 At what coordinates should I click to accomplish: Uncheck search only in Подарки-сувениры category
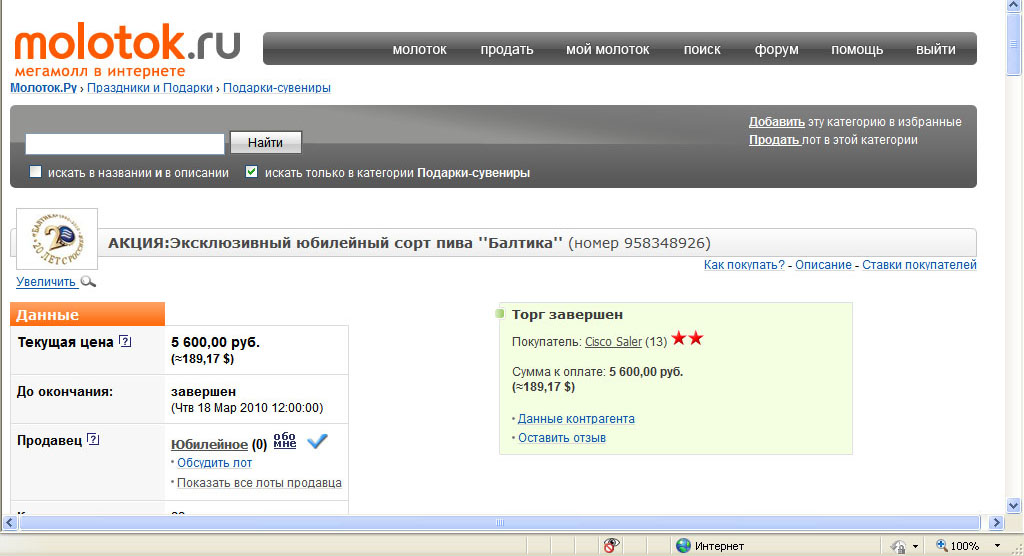(252, 172)
